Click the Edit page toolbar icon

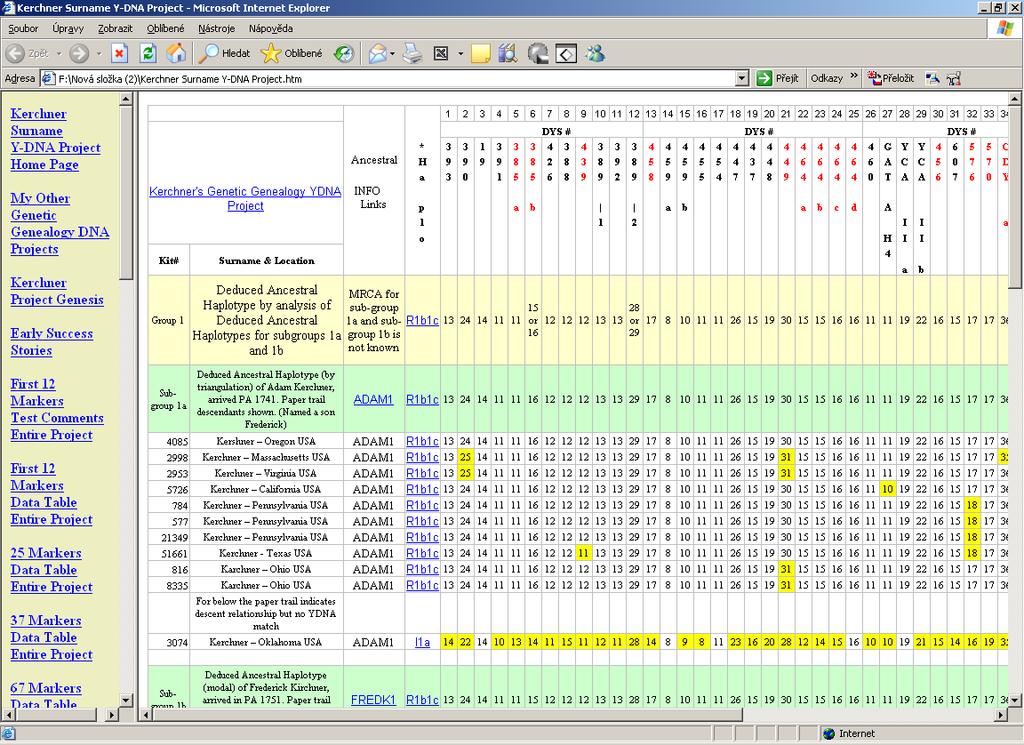click(x=441, y=54)
